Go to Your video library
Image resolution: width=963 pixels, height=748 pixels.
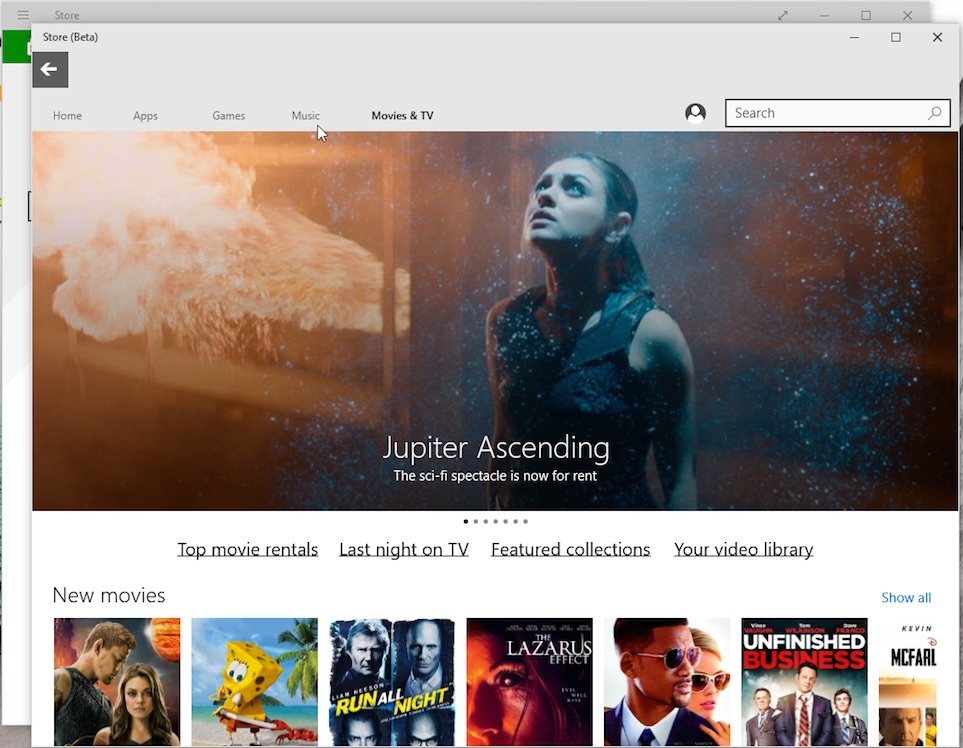[743, 549]
